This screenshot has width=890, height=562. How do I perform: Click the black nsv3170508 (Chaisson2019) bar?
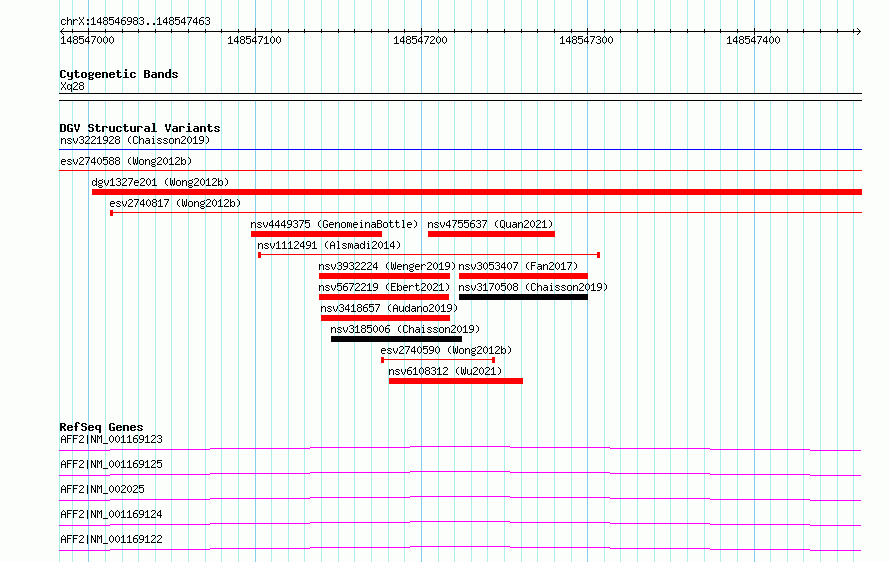point(523,297)
